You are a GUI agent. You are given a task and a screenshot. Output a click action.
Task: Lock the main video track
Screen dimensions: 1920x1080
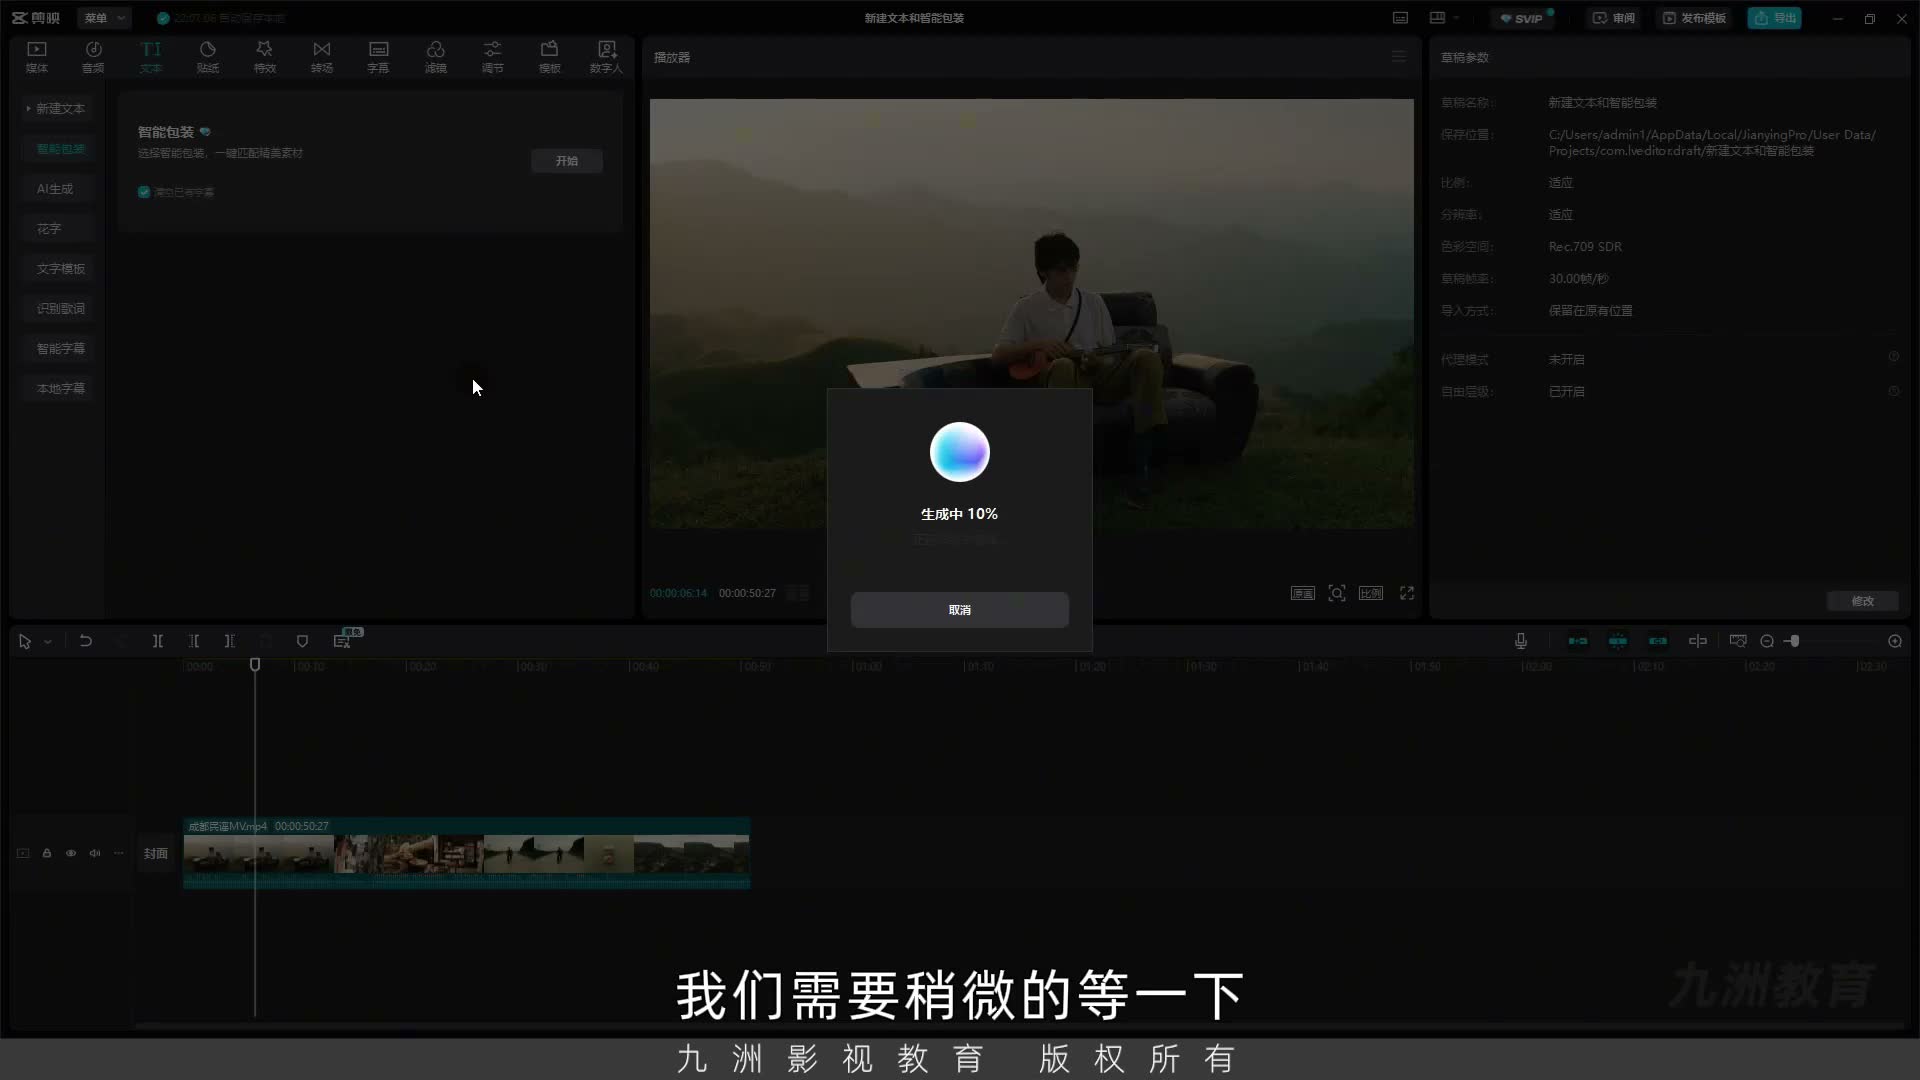coord(47,853)
